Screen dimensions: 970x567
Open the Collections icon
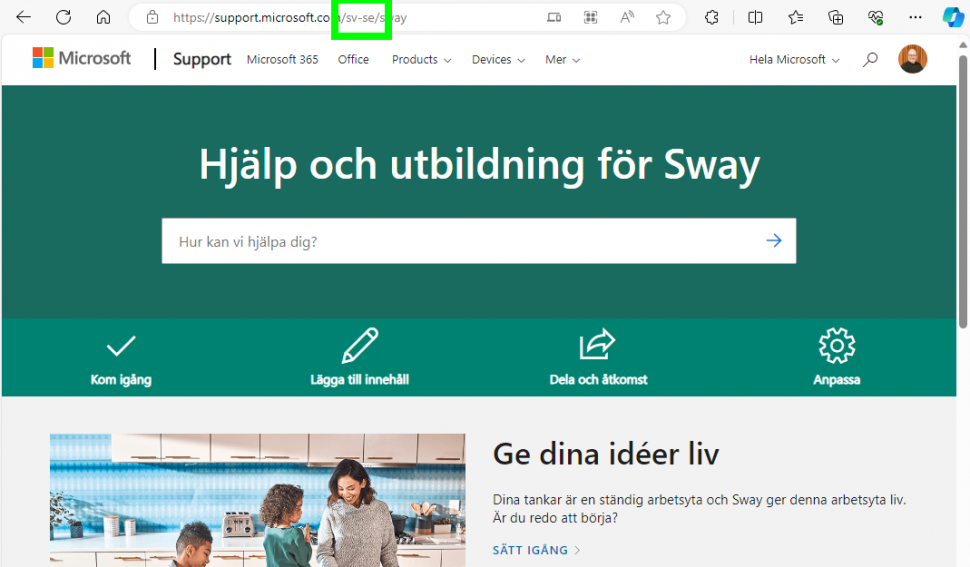pyautogui.click(x=835, y=17)
